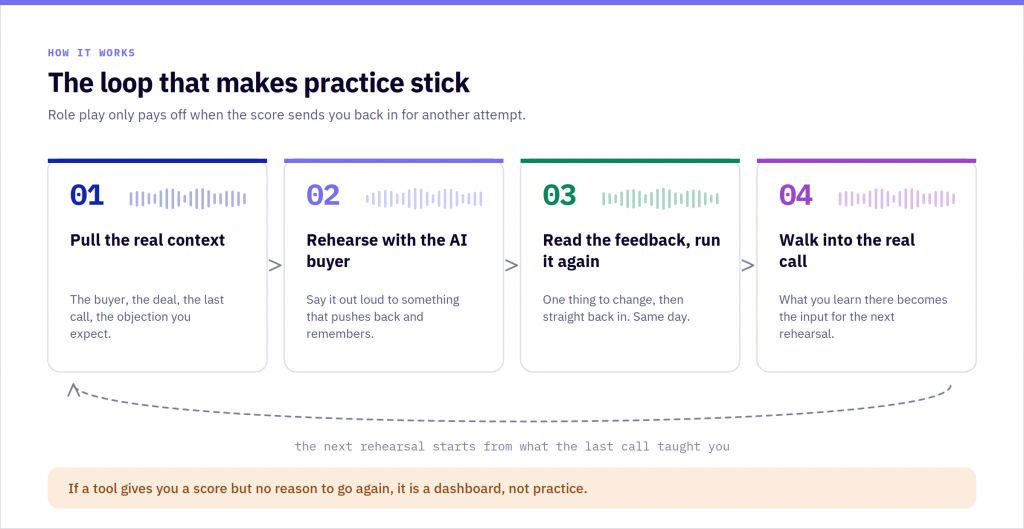Select the purple 04 step number

tap(796, 196)
